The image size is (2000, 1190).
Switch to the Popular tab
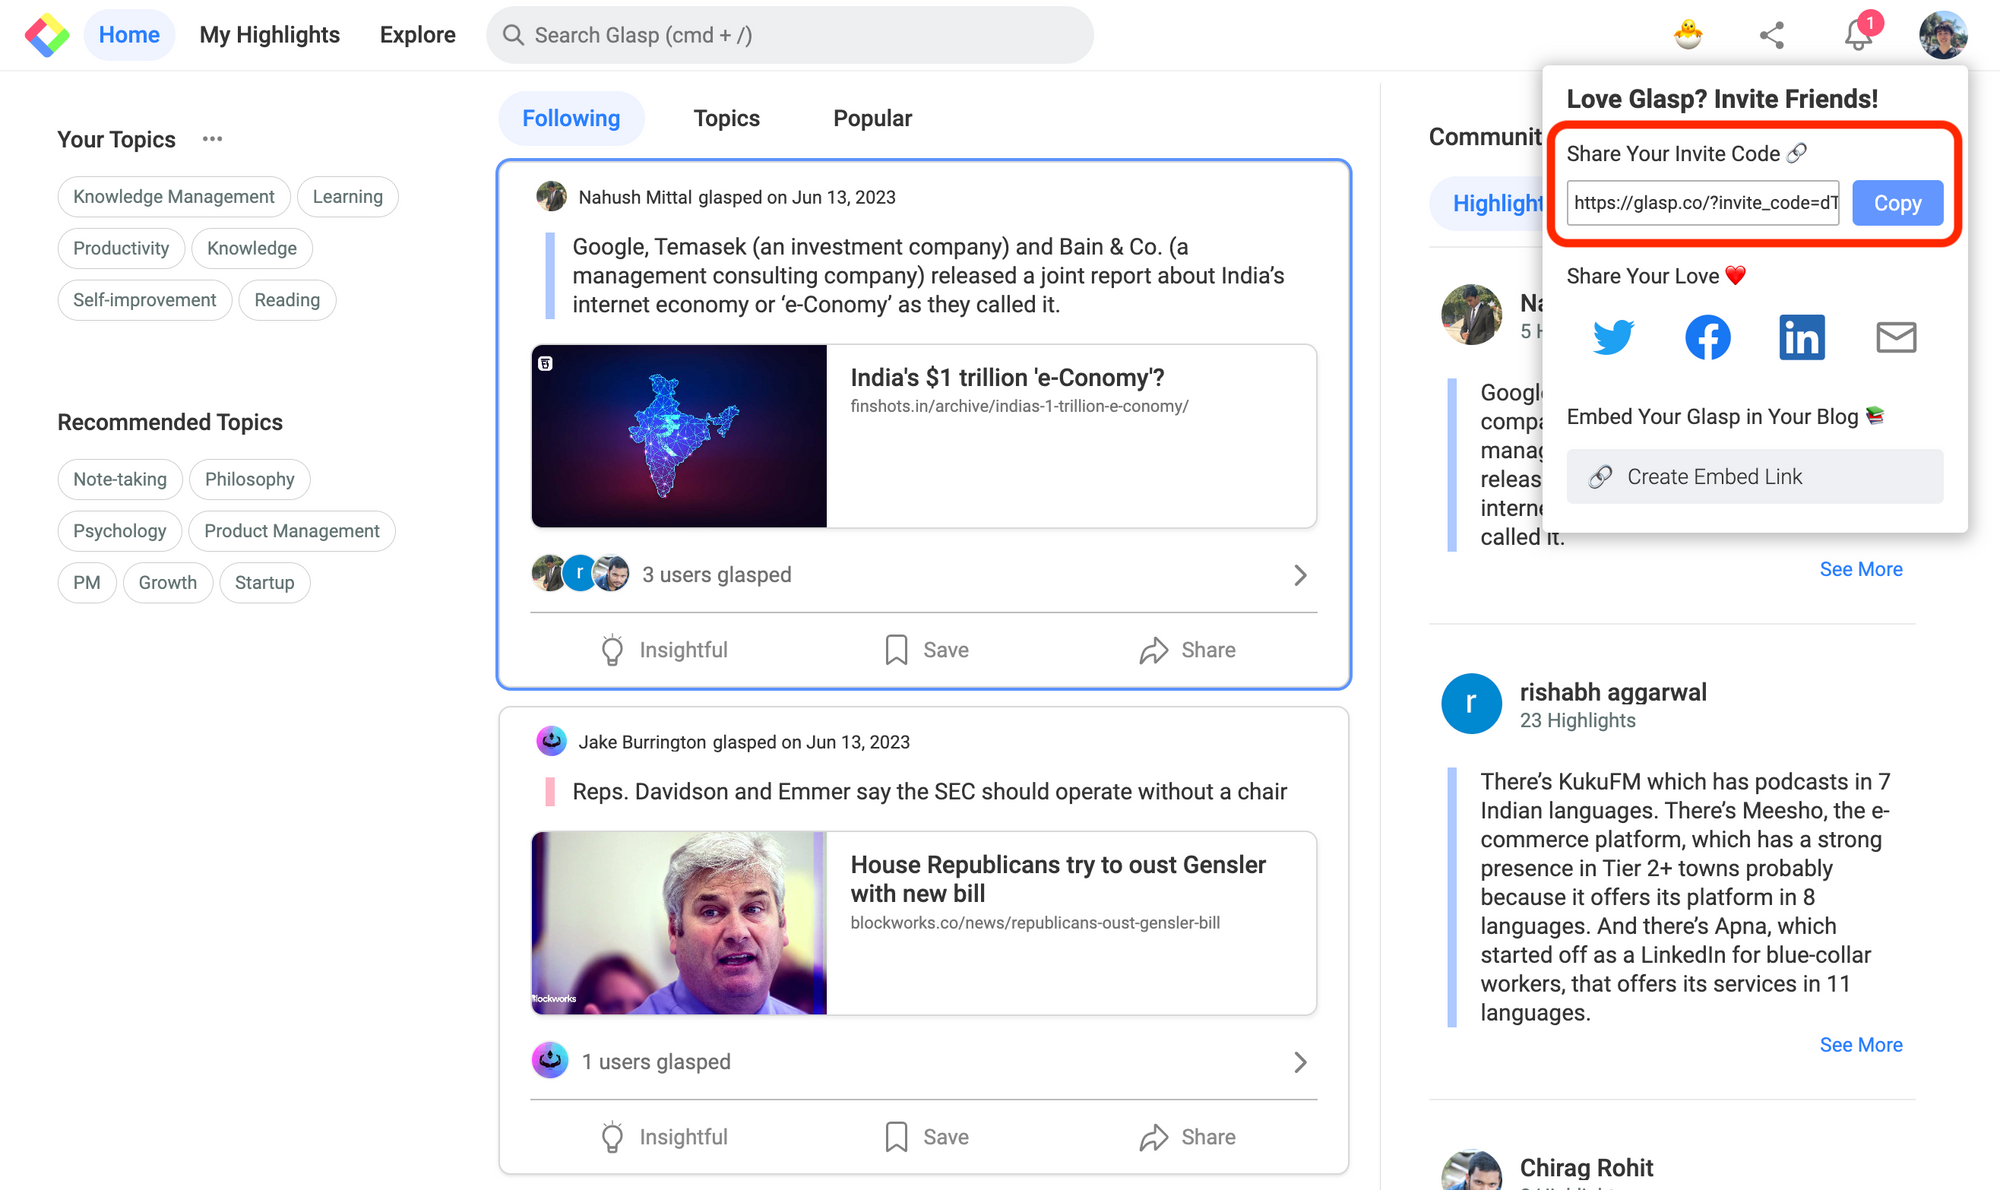click(x=872, y=118)
